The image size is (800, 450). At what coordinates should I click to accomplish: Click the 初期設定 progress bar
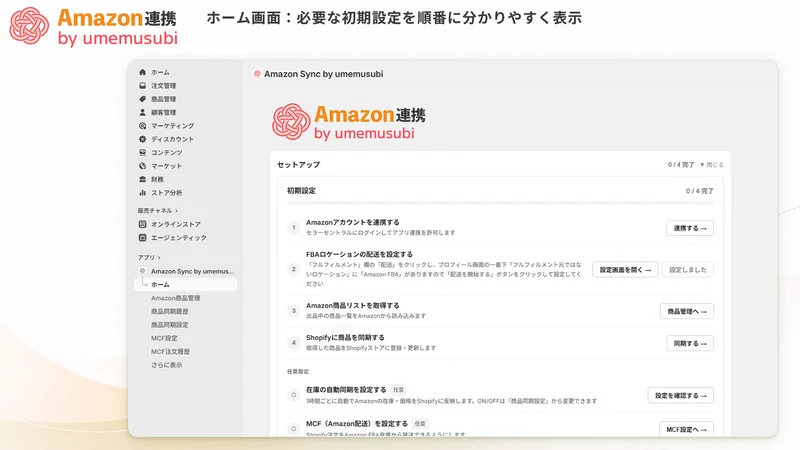[500, 203]
